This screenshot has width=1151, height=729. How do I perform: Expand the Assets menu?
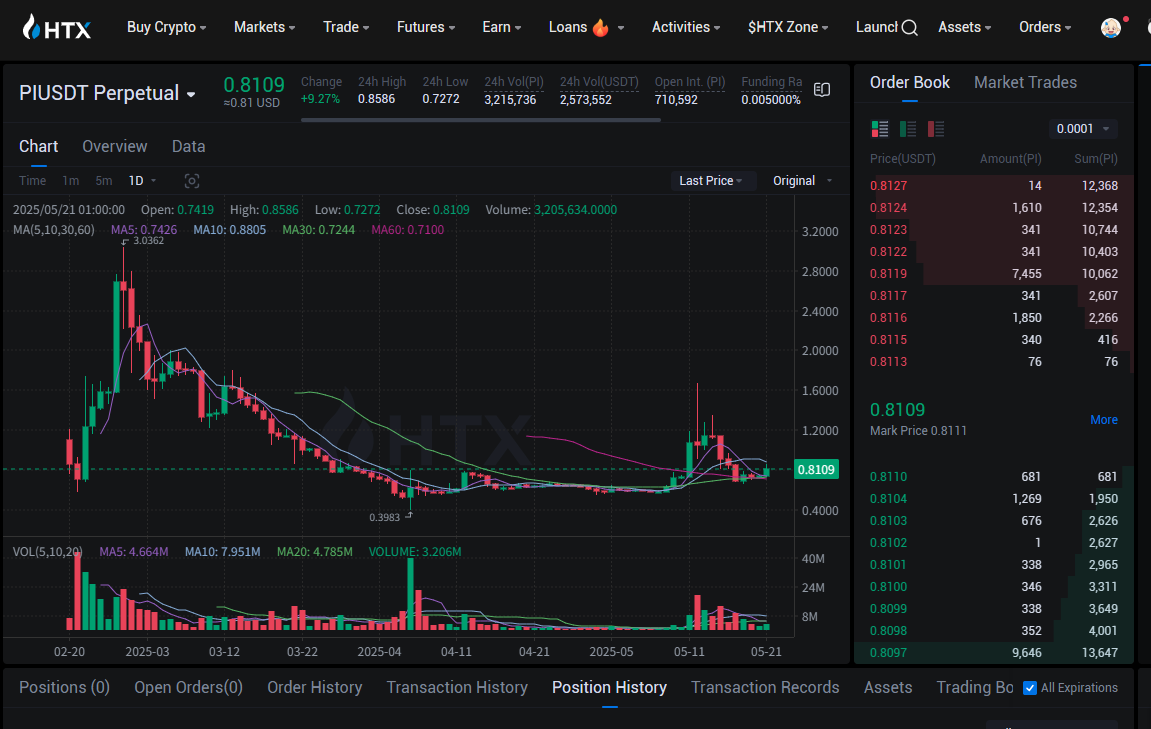coord(965,27)
